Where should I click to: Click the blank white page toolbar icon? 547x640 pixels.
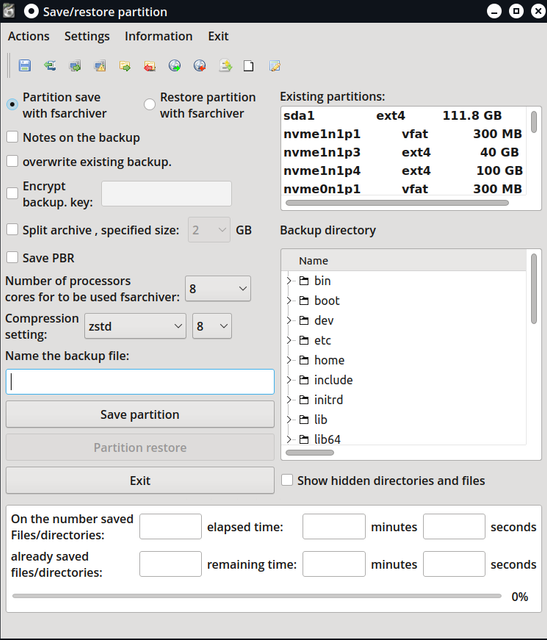tap(249, 66)
